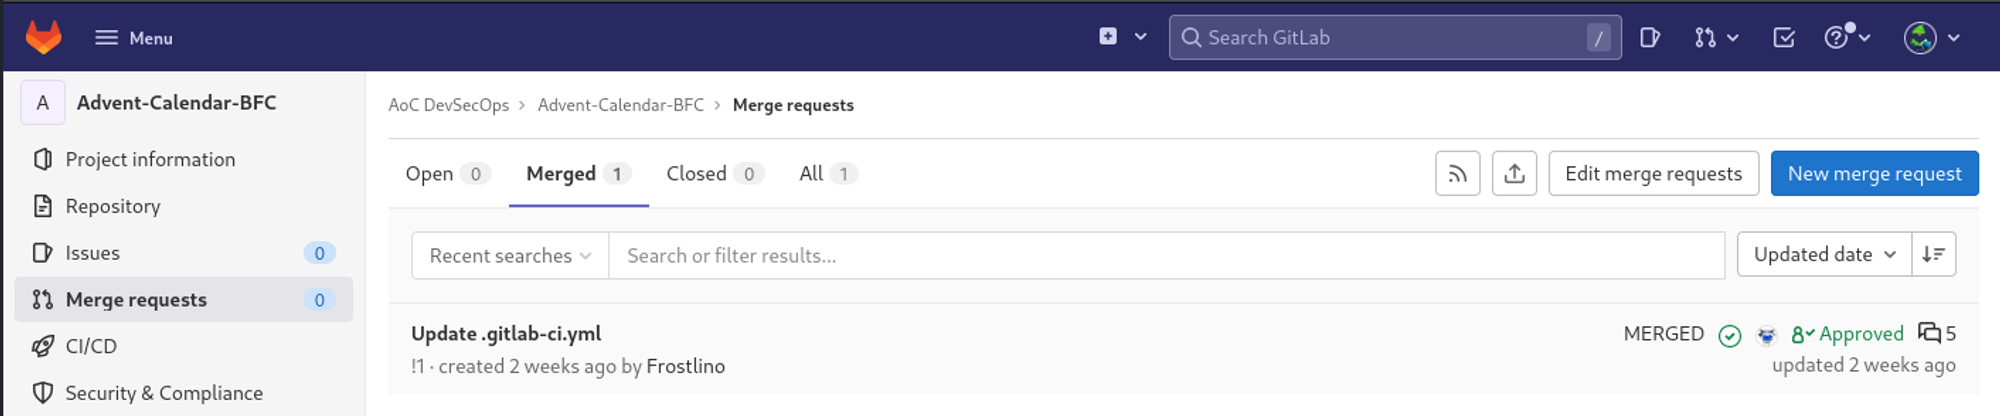
Task: Open the To-Do list checkmark icon
Action: click(1784, 37)
